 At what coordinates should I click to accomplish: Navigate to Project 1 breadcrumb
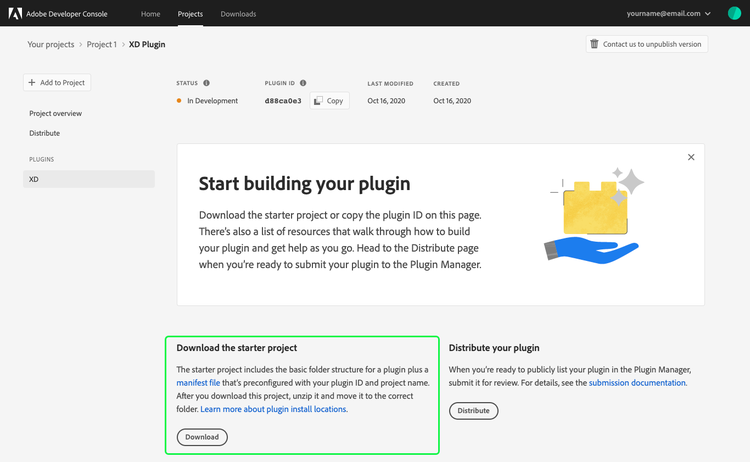pyautogui.click(x=101, y=45)
